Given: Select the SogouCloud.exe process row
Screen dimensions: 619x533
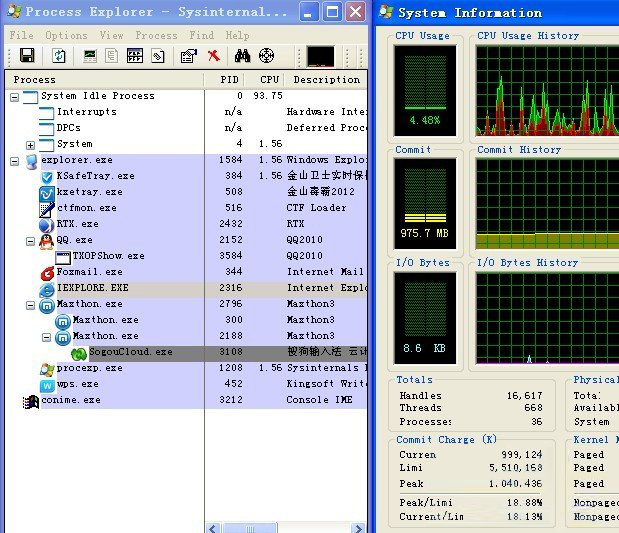Looking at the screenshot, I should click(x=130, y=352).
